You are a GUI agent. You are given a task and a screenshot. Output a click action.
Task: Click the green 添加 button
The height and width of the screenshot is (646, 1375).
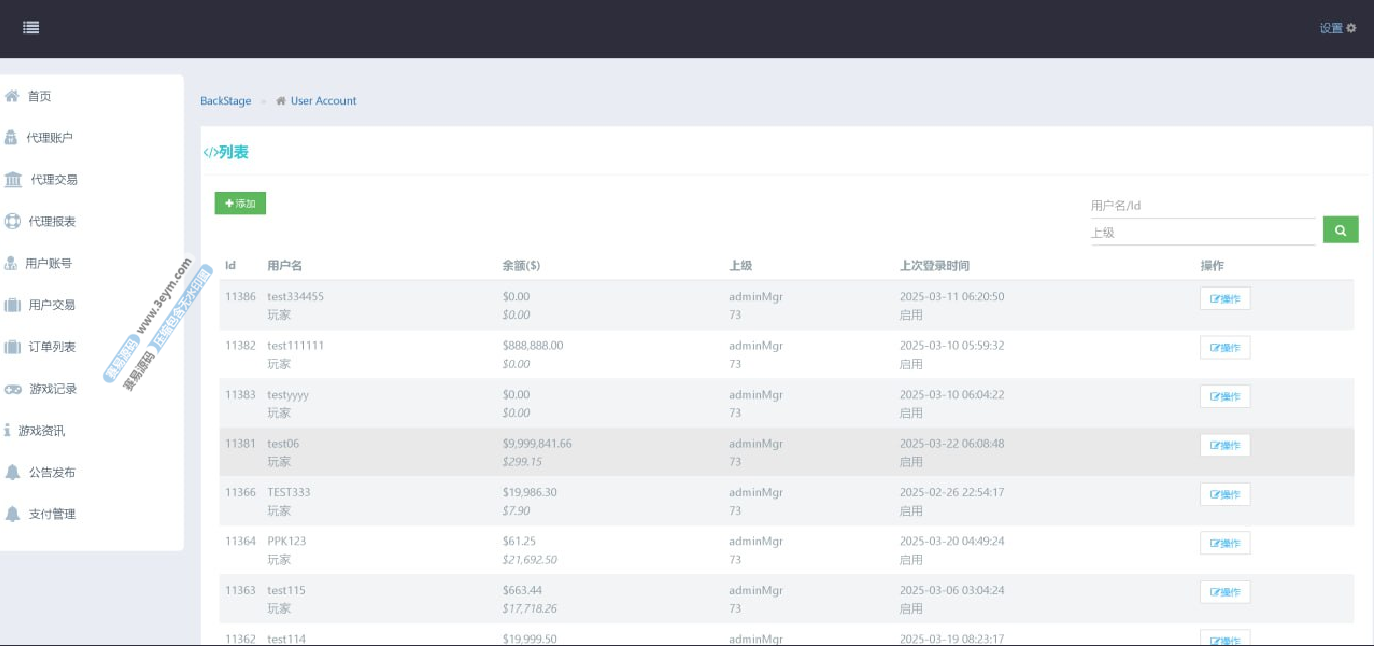point(240,203)
